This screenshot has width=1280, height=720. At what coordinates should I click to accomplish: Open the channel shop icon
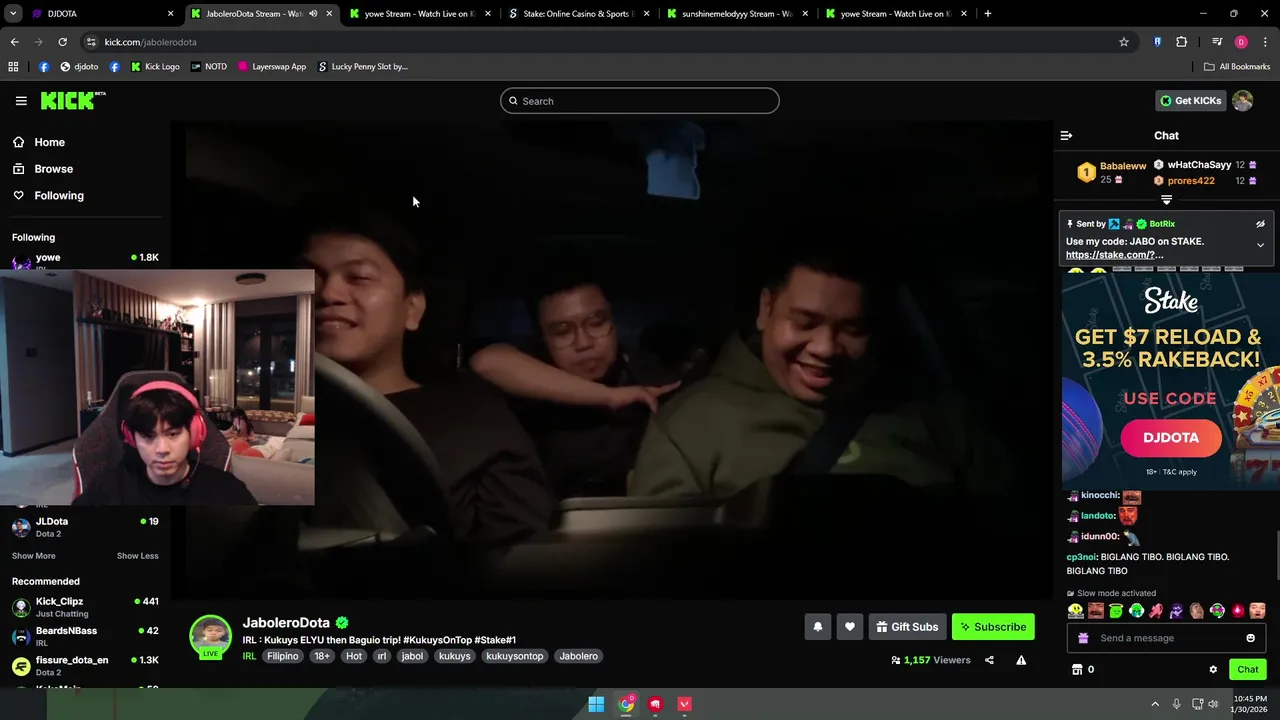[1077, 669]
